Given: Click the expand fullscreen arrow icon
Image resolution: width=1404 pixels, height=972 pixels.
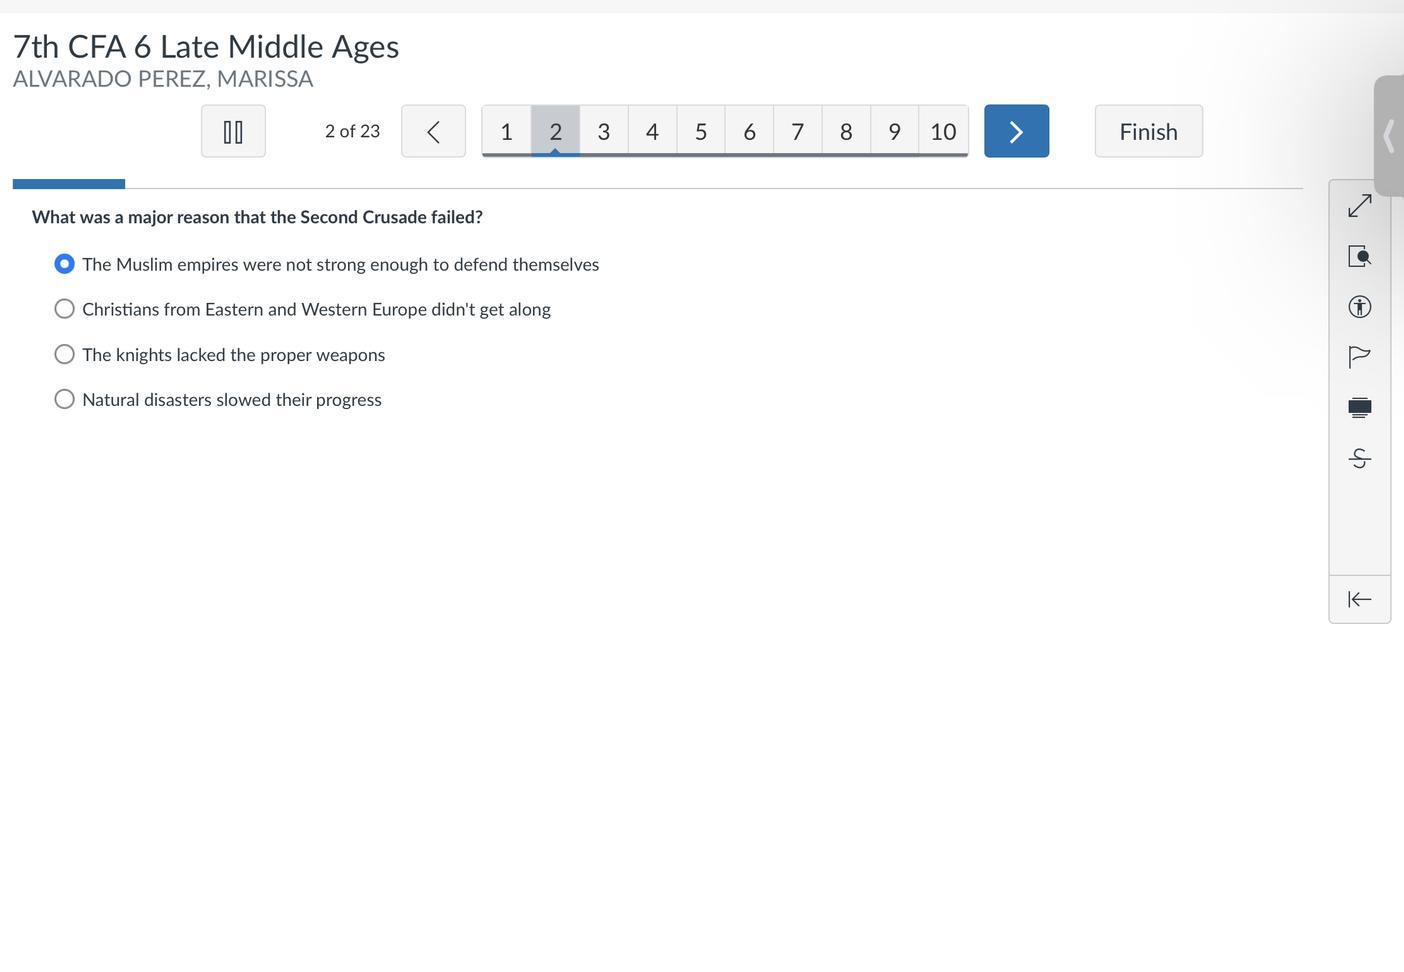Looking at the screenshot, I should 1359,206.
